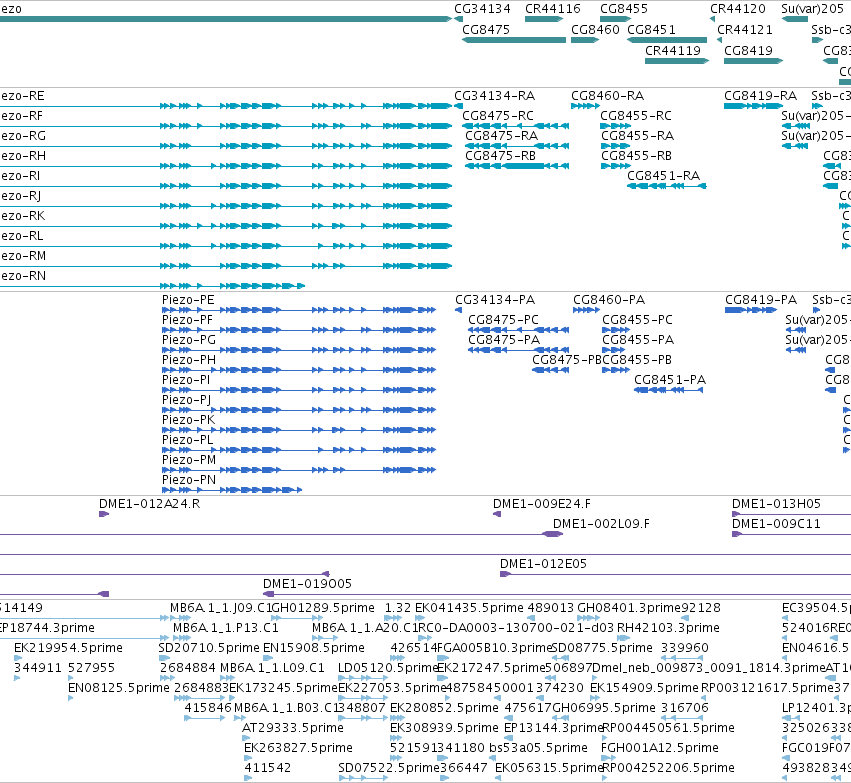Click the CG8419-PA protein label

pos(761,300)
